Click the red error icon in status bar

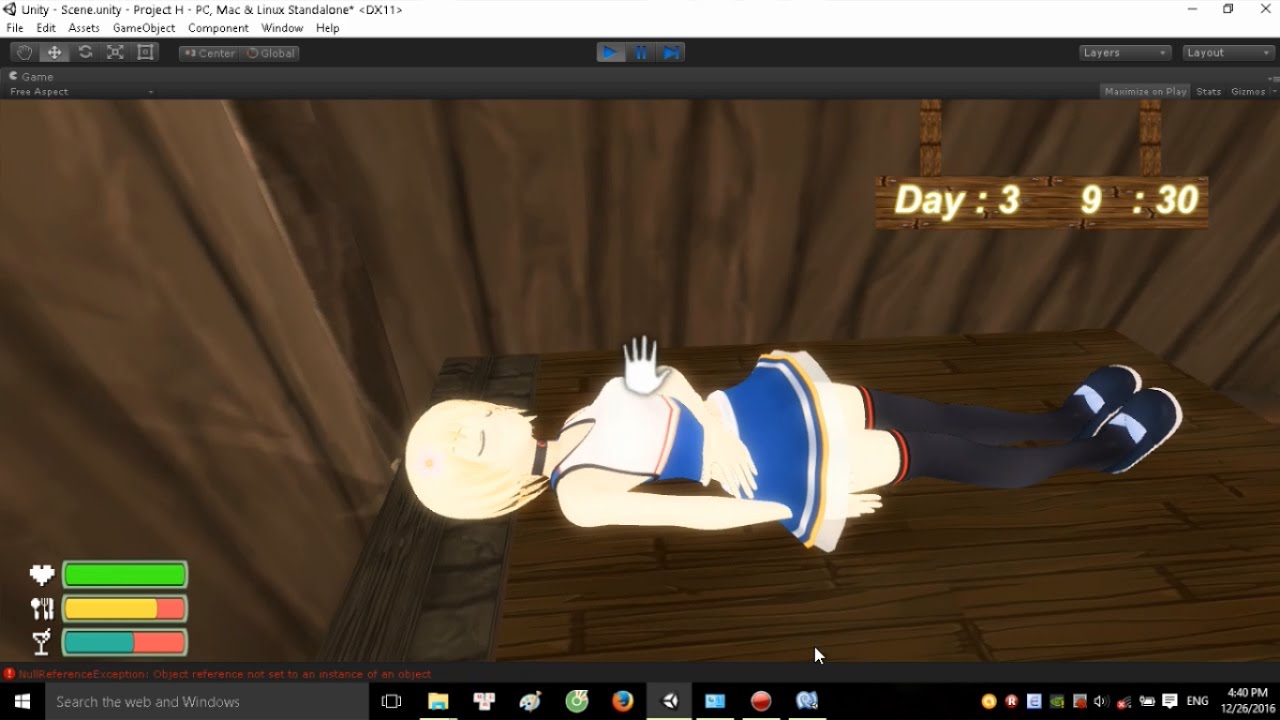tap(9, 674)
